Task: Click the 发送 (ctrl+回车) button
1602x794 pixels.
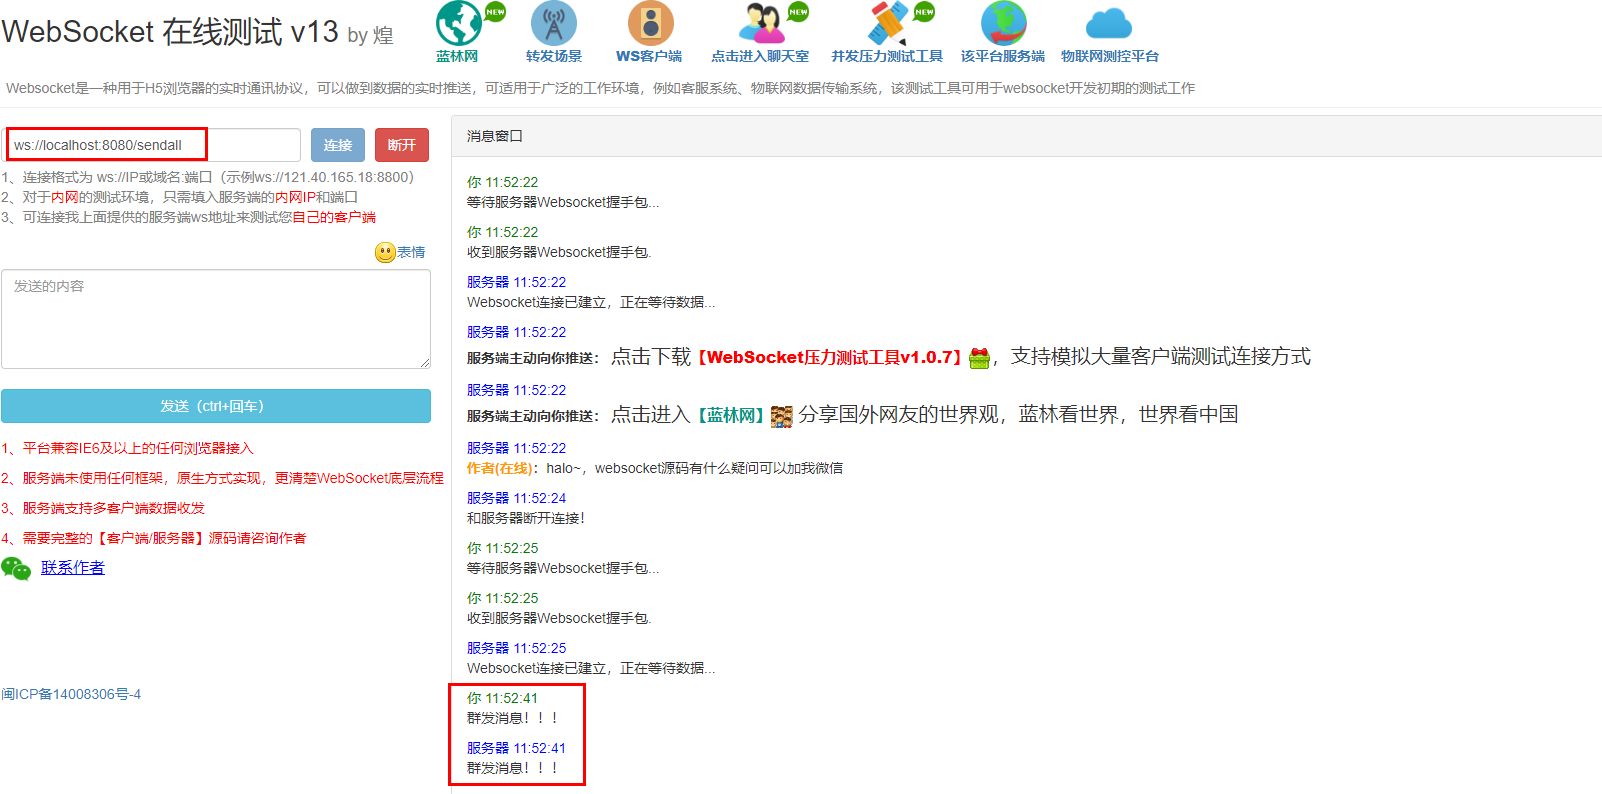Action: [216, 406]
